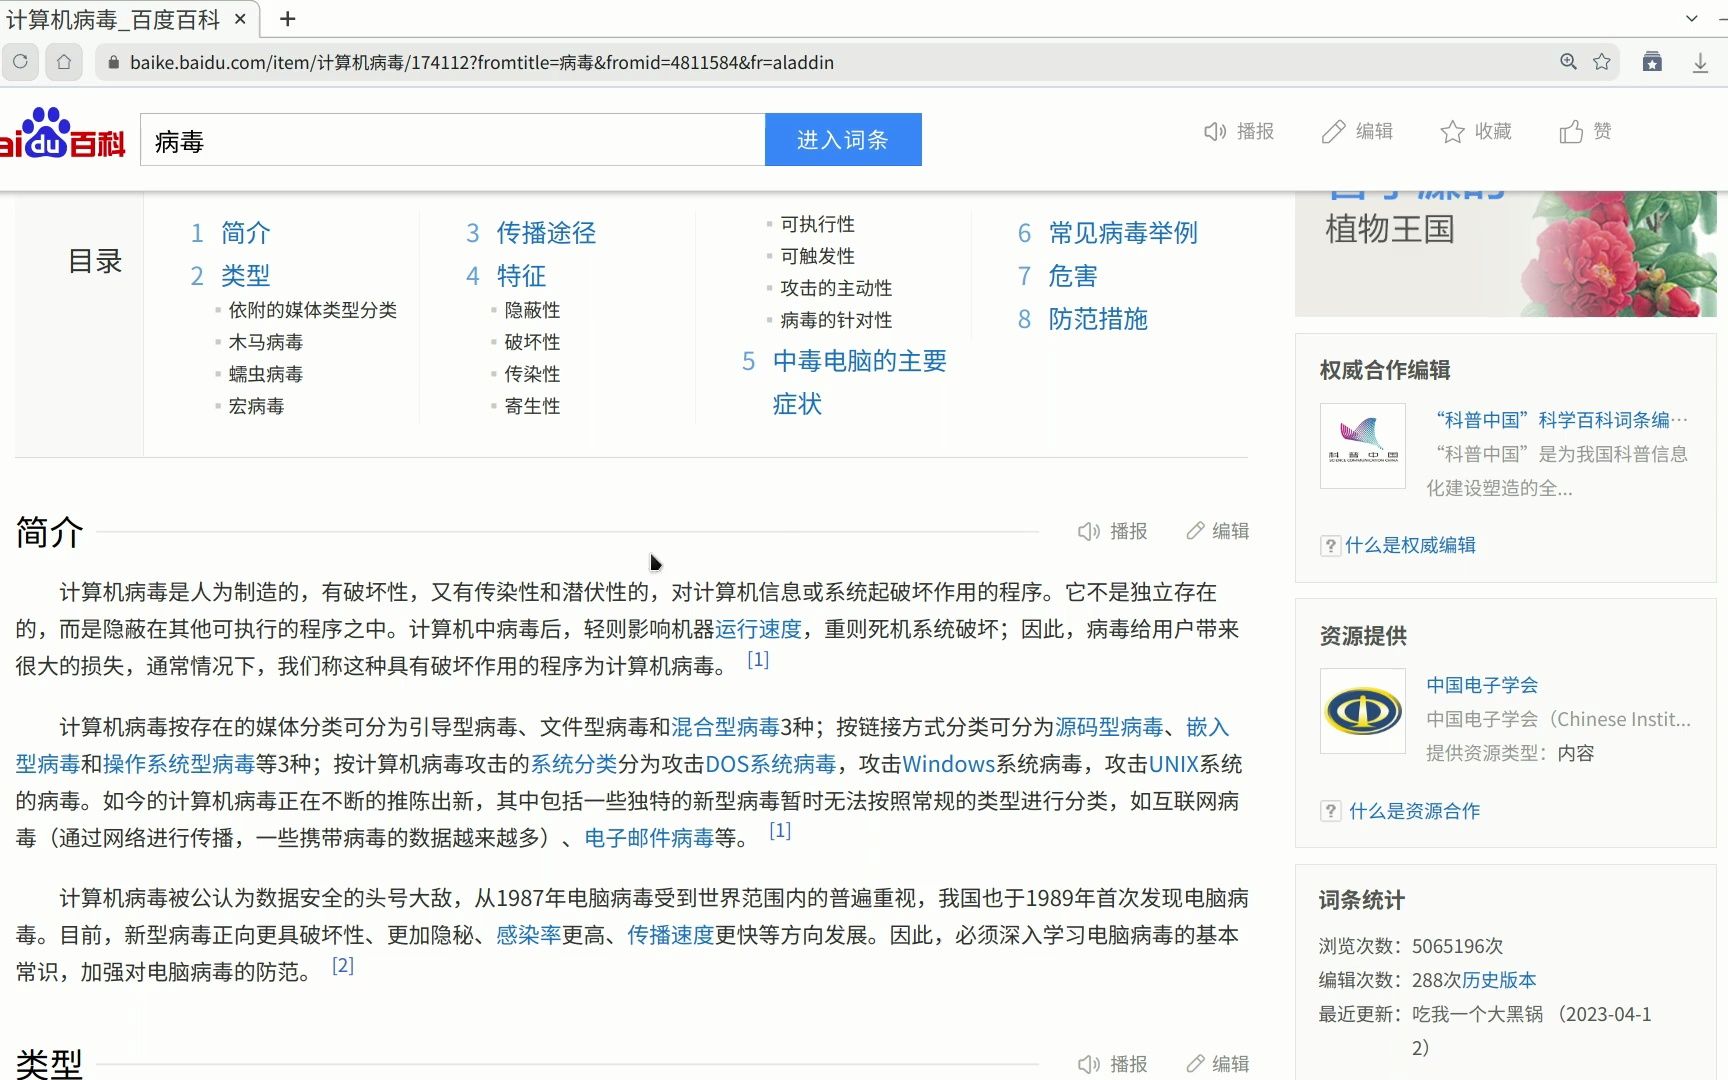Reload the page with the refresh icon
1728x1080 pixels.
[x=20, y=62]
